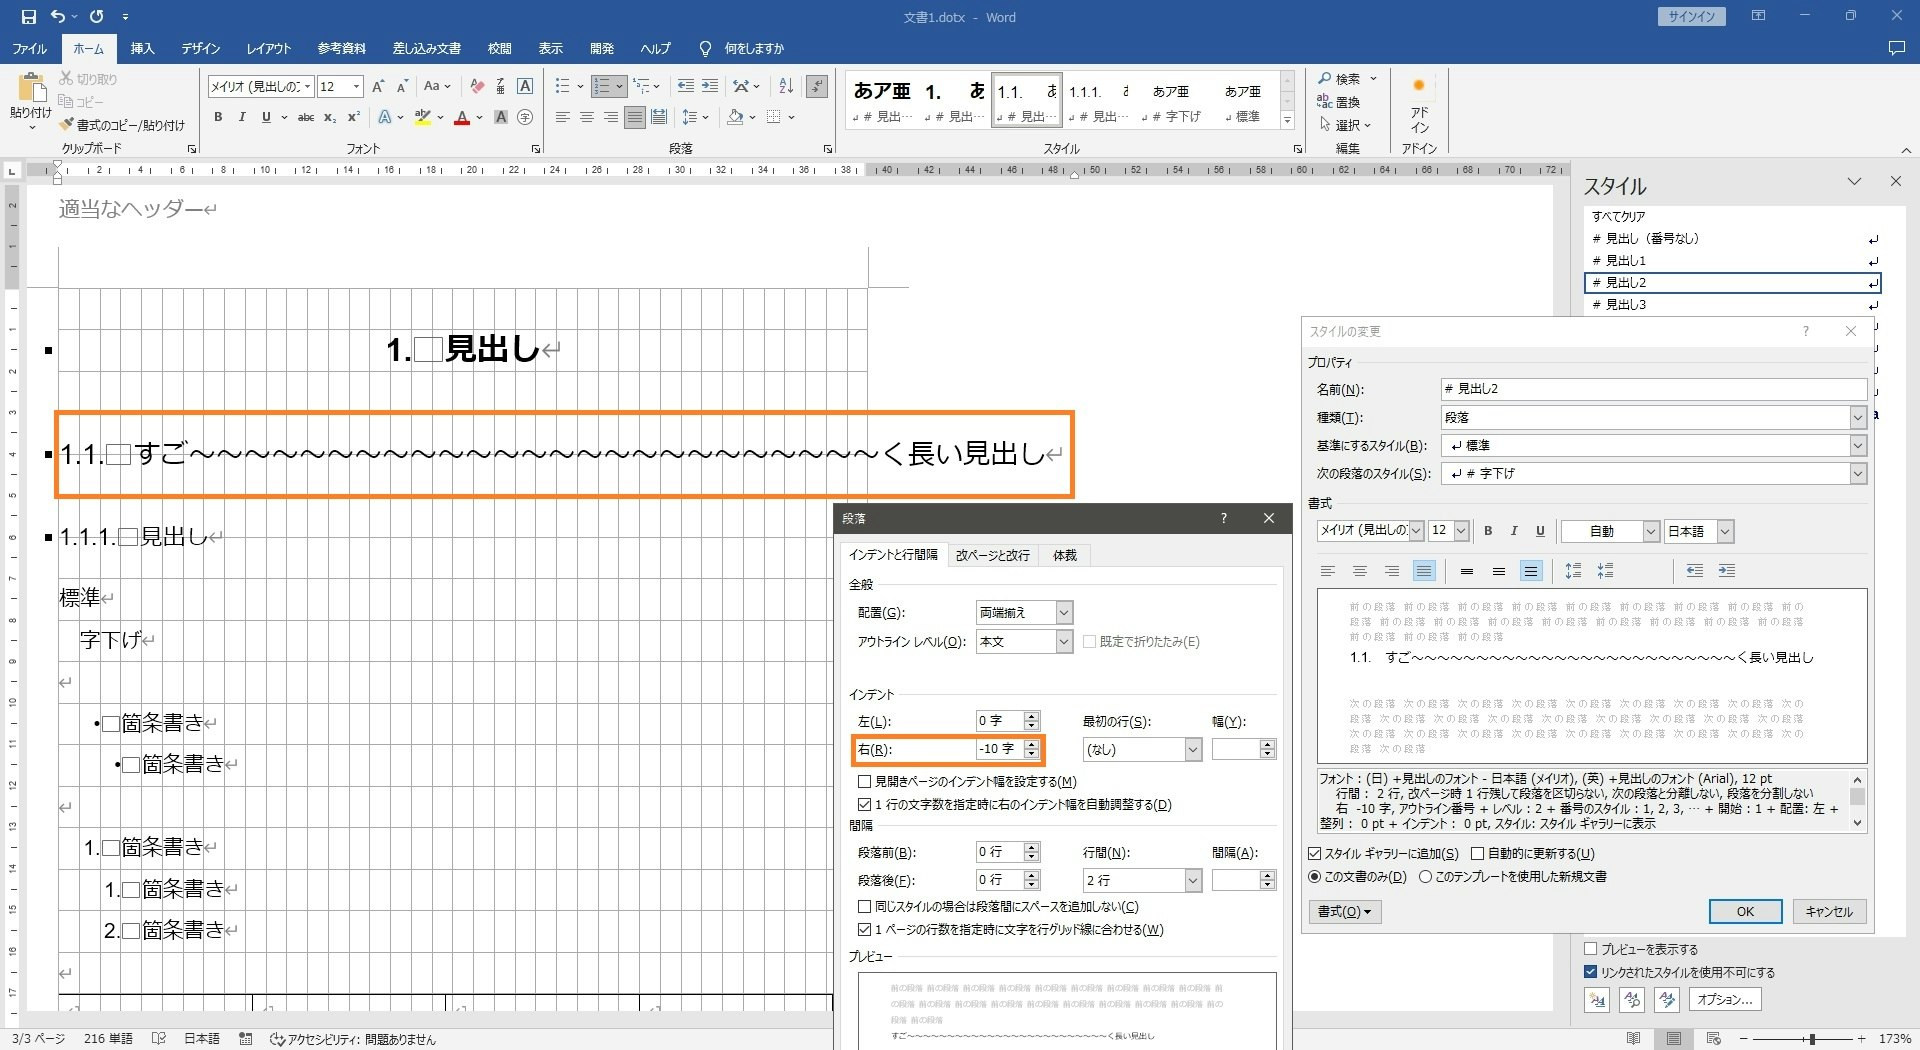Open the 校閲 (Review) ribbon tab
Viewport: 1920px width, 1050px height.
click(499, 48)
